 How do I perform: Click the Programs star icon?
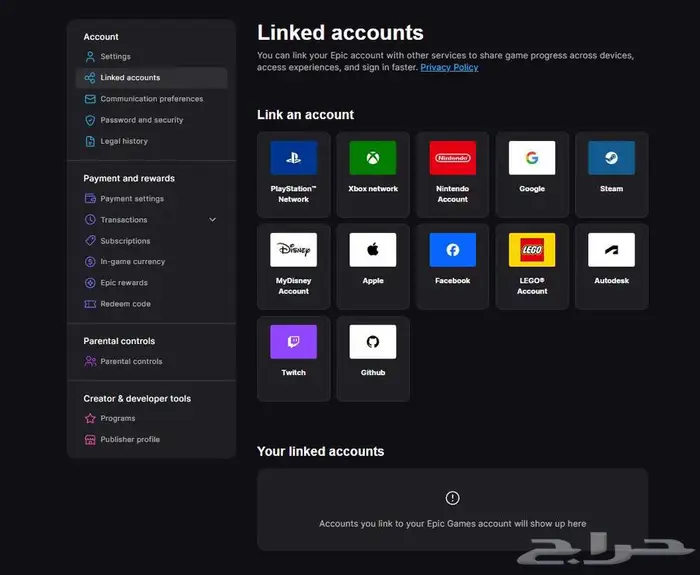(x=90, y=418)
